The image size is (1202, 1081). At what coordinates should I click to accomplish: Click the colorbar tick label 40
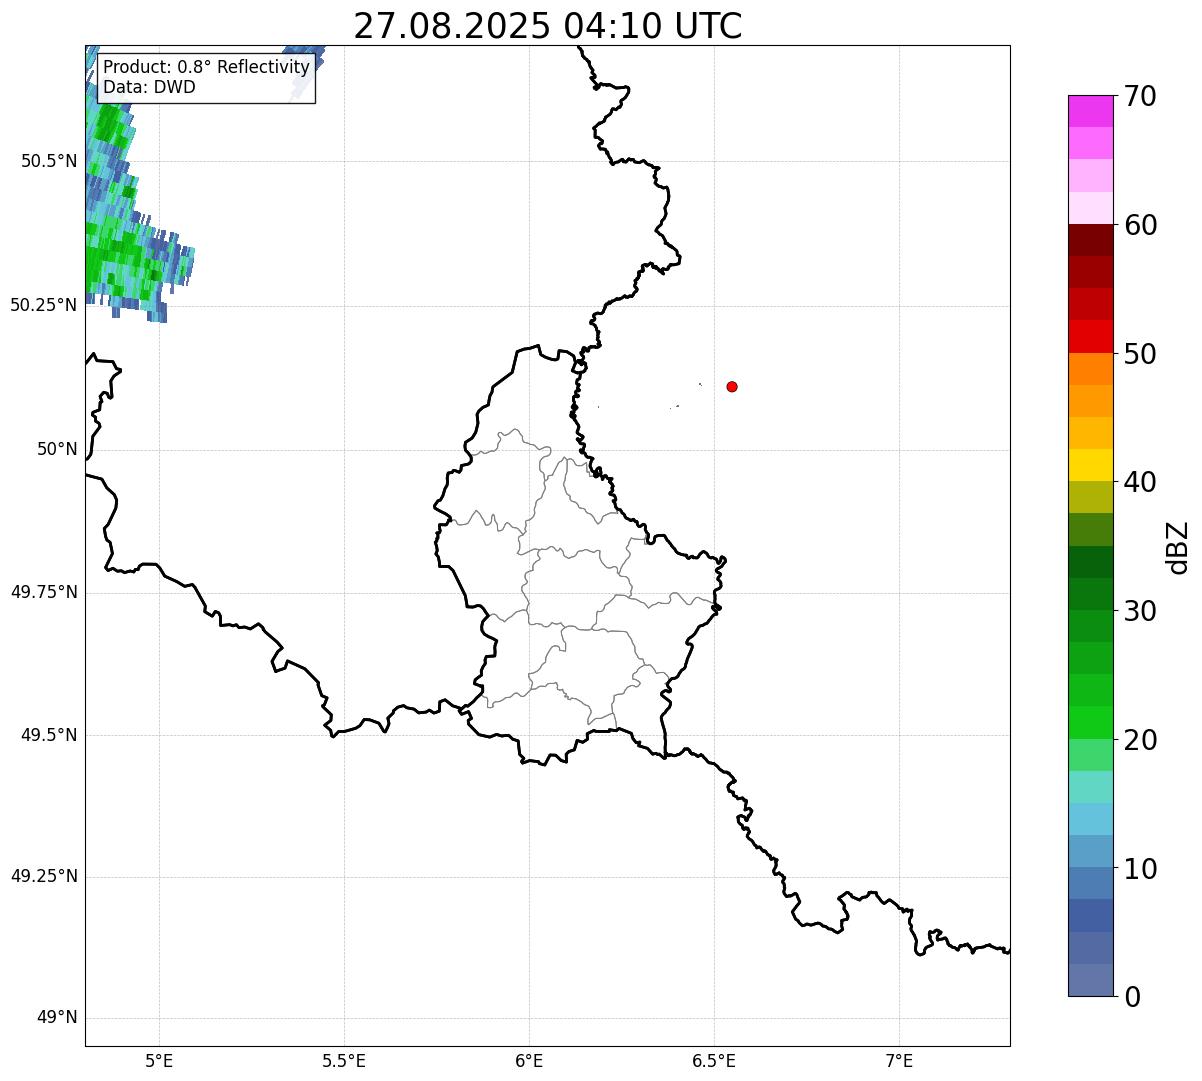coord(1140,482)
